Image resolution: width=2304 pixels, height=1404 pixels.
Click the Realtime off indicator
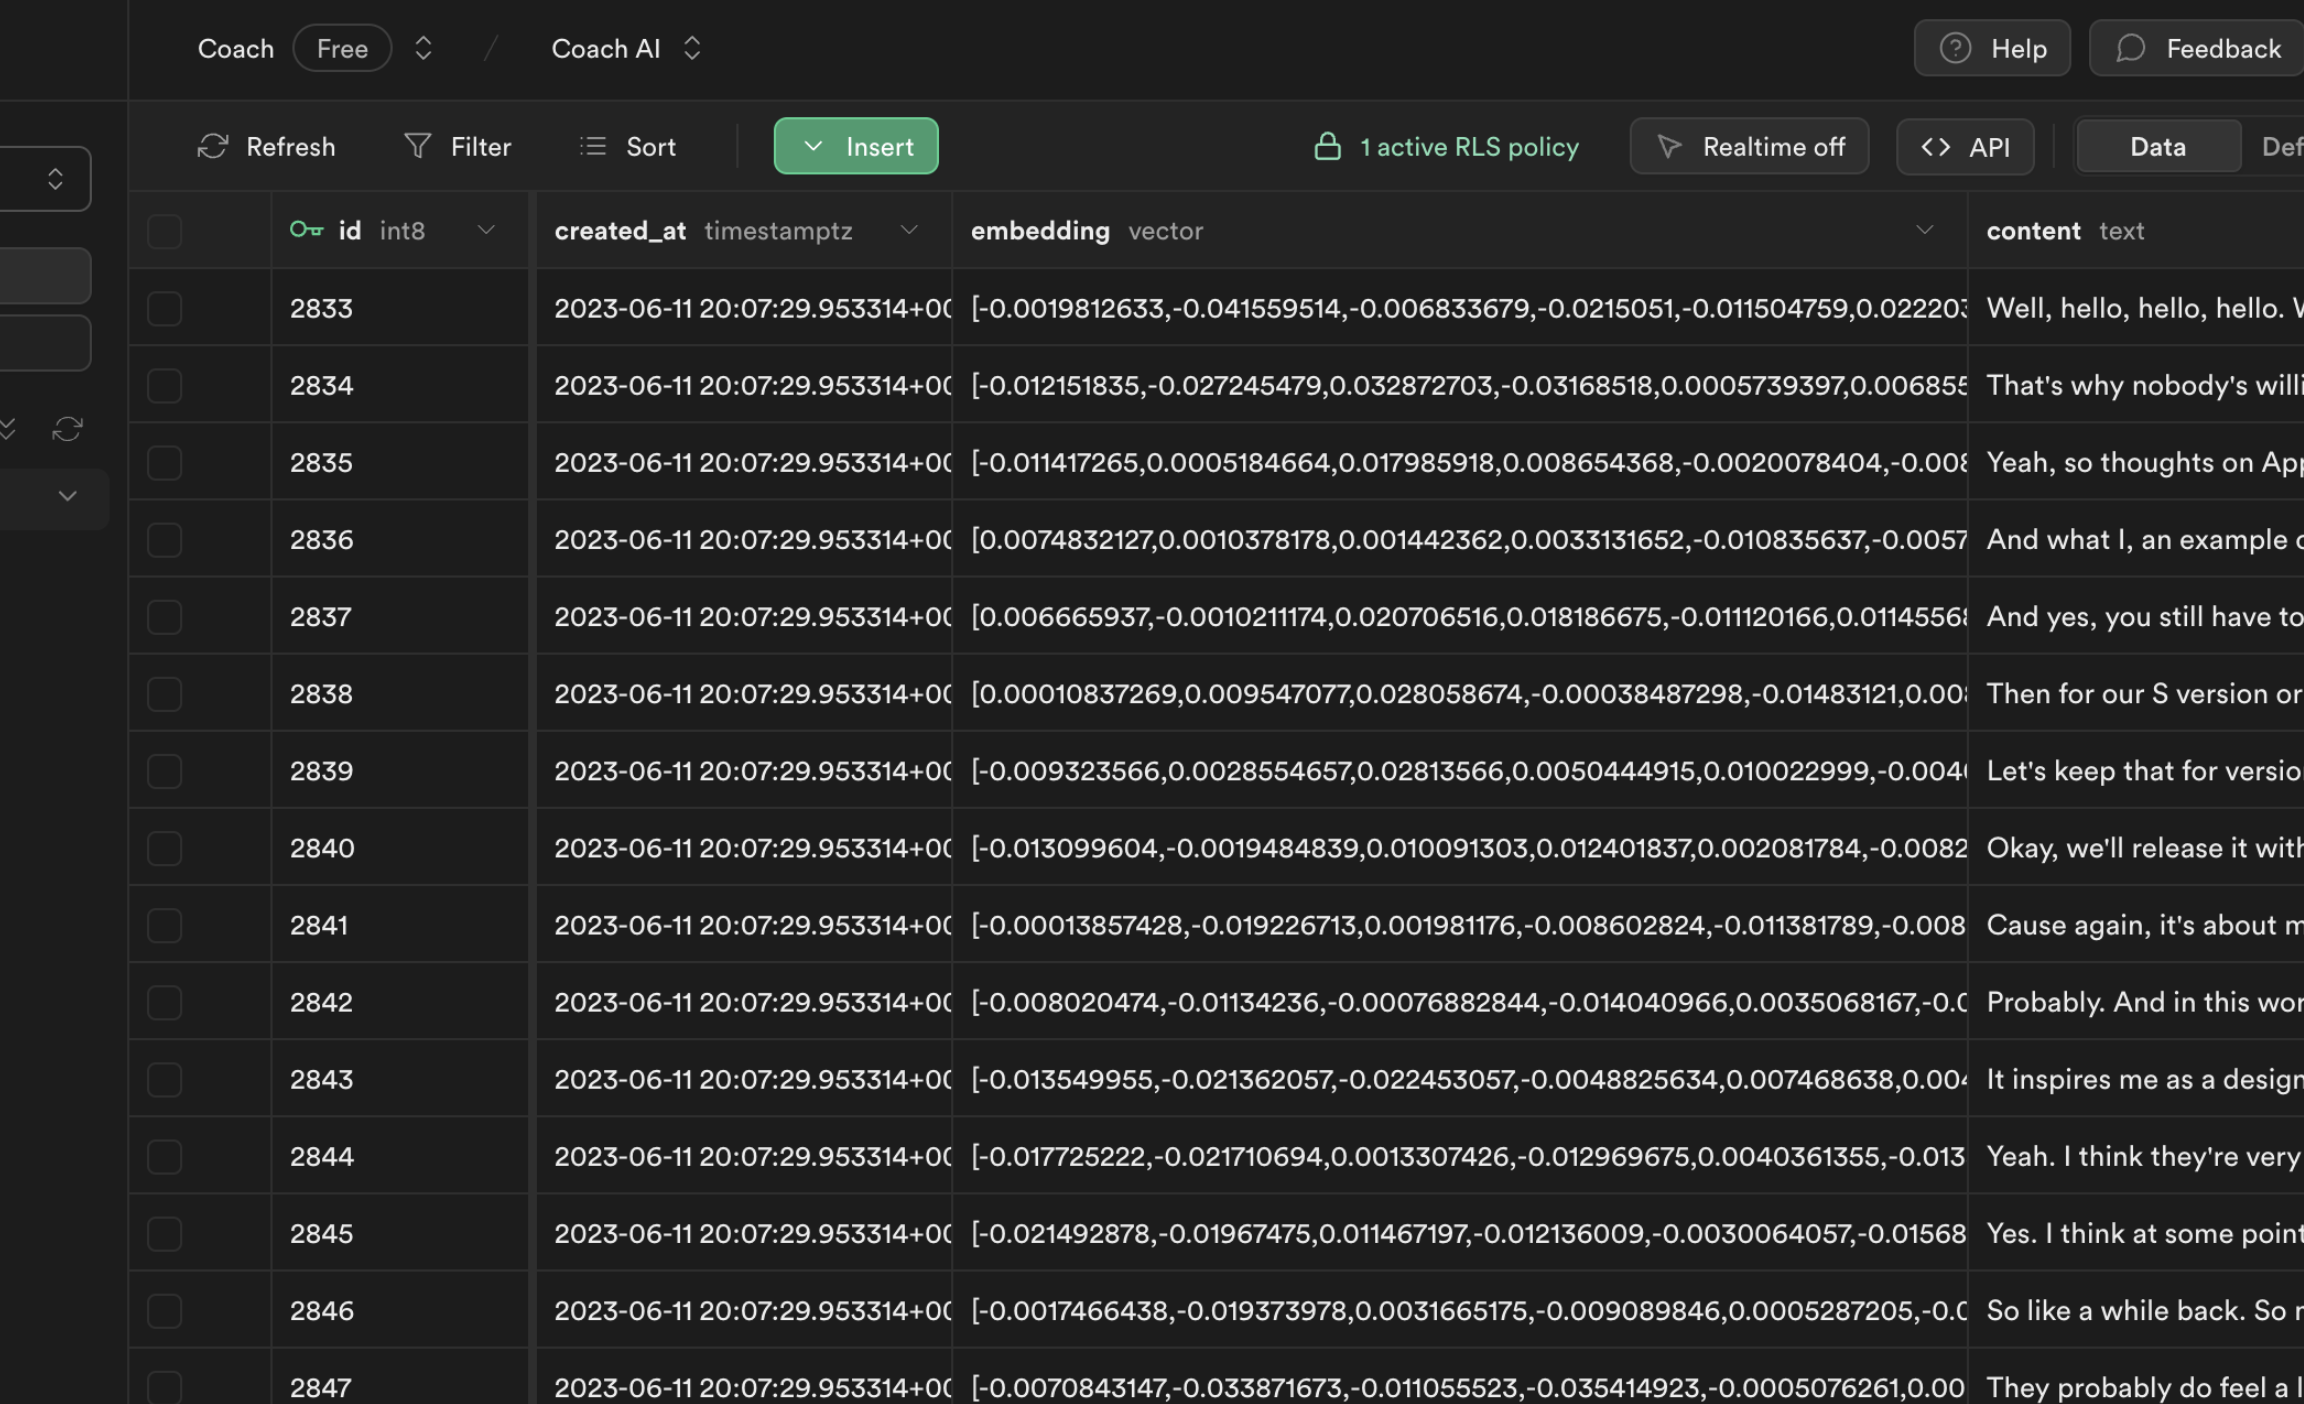[1749, 146]
